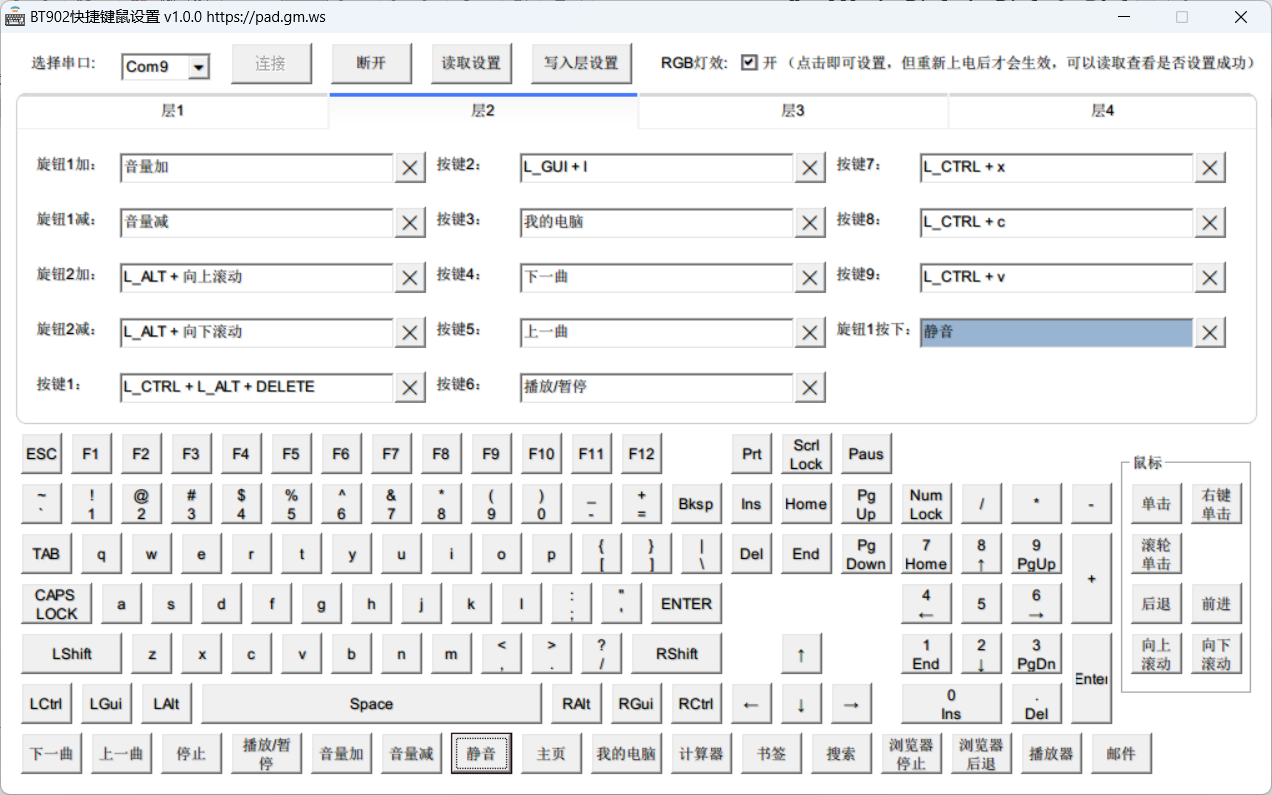This screenshot has width=1272, height=795.
Task: Click the 右键单击 mouse button
Action: [1216, 504]
